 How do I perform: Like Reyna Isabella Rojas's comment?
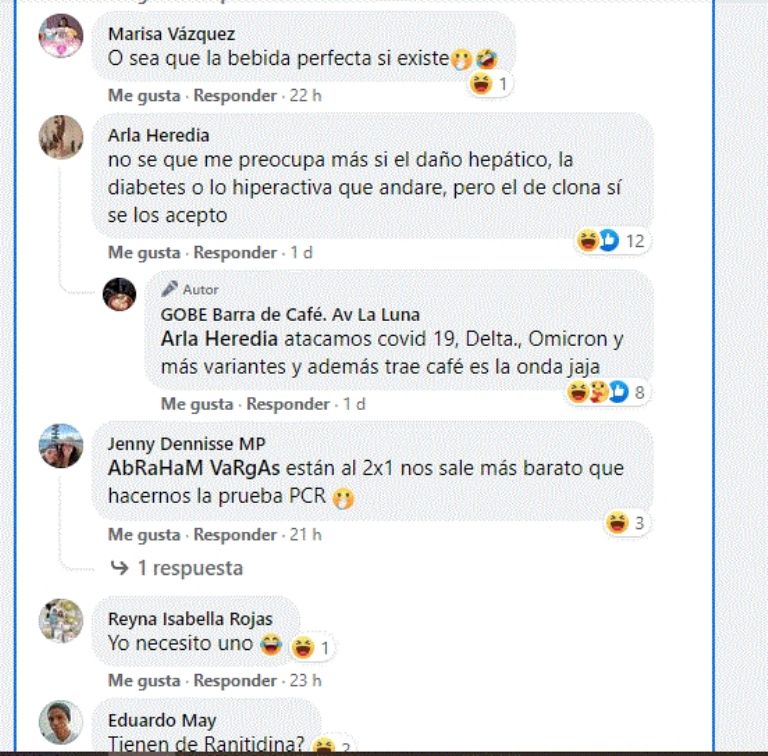[x=144, y=680]
